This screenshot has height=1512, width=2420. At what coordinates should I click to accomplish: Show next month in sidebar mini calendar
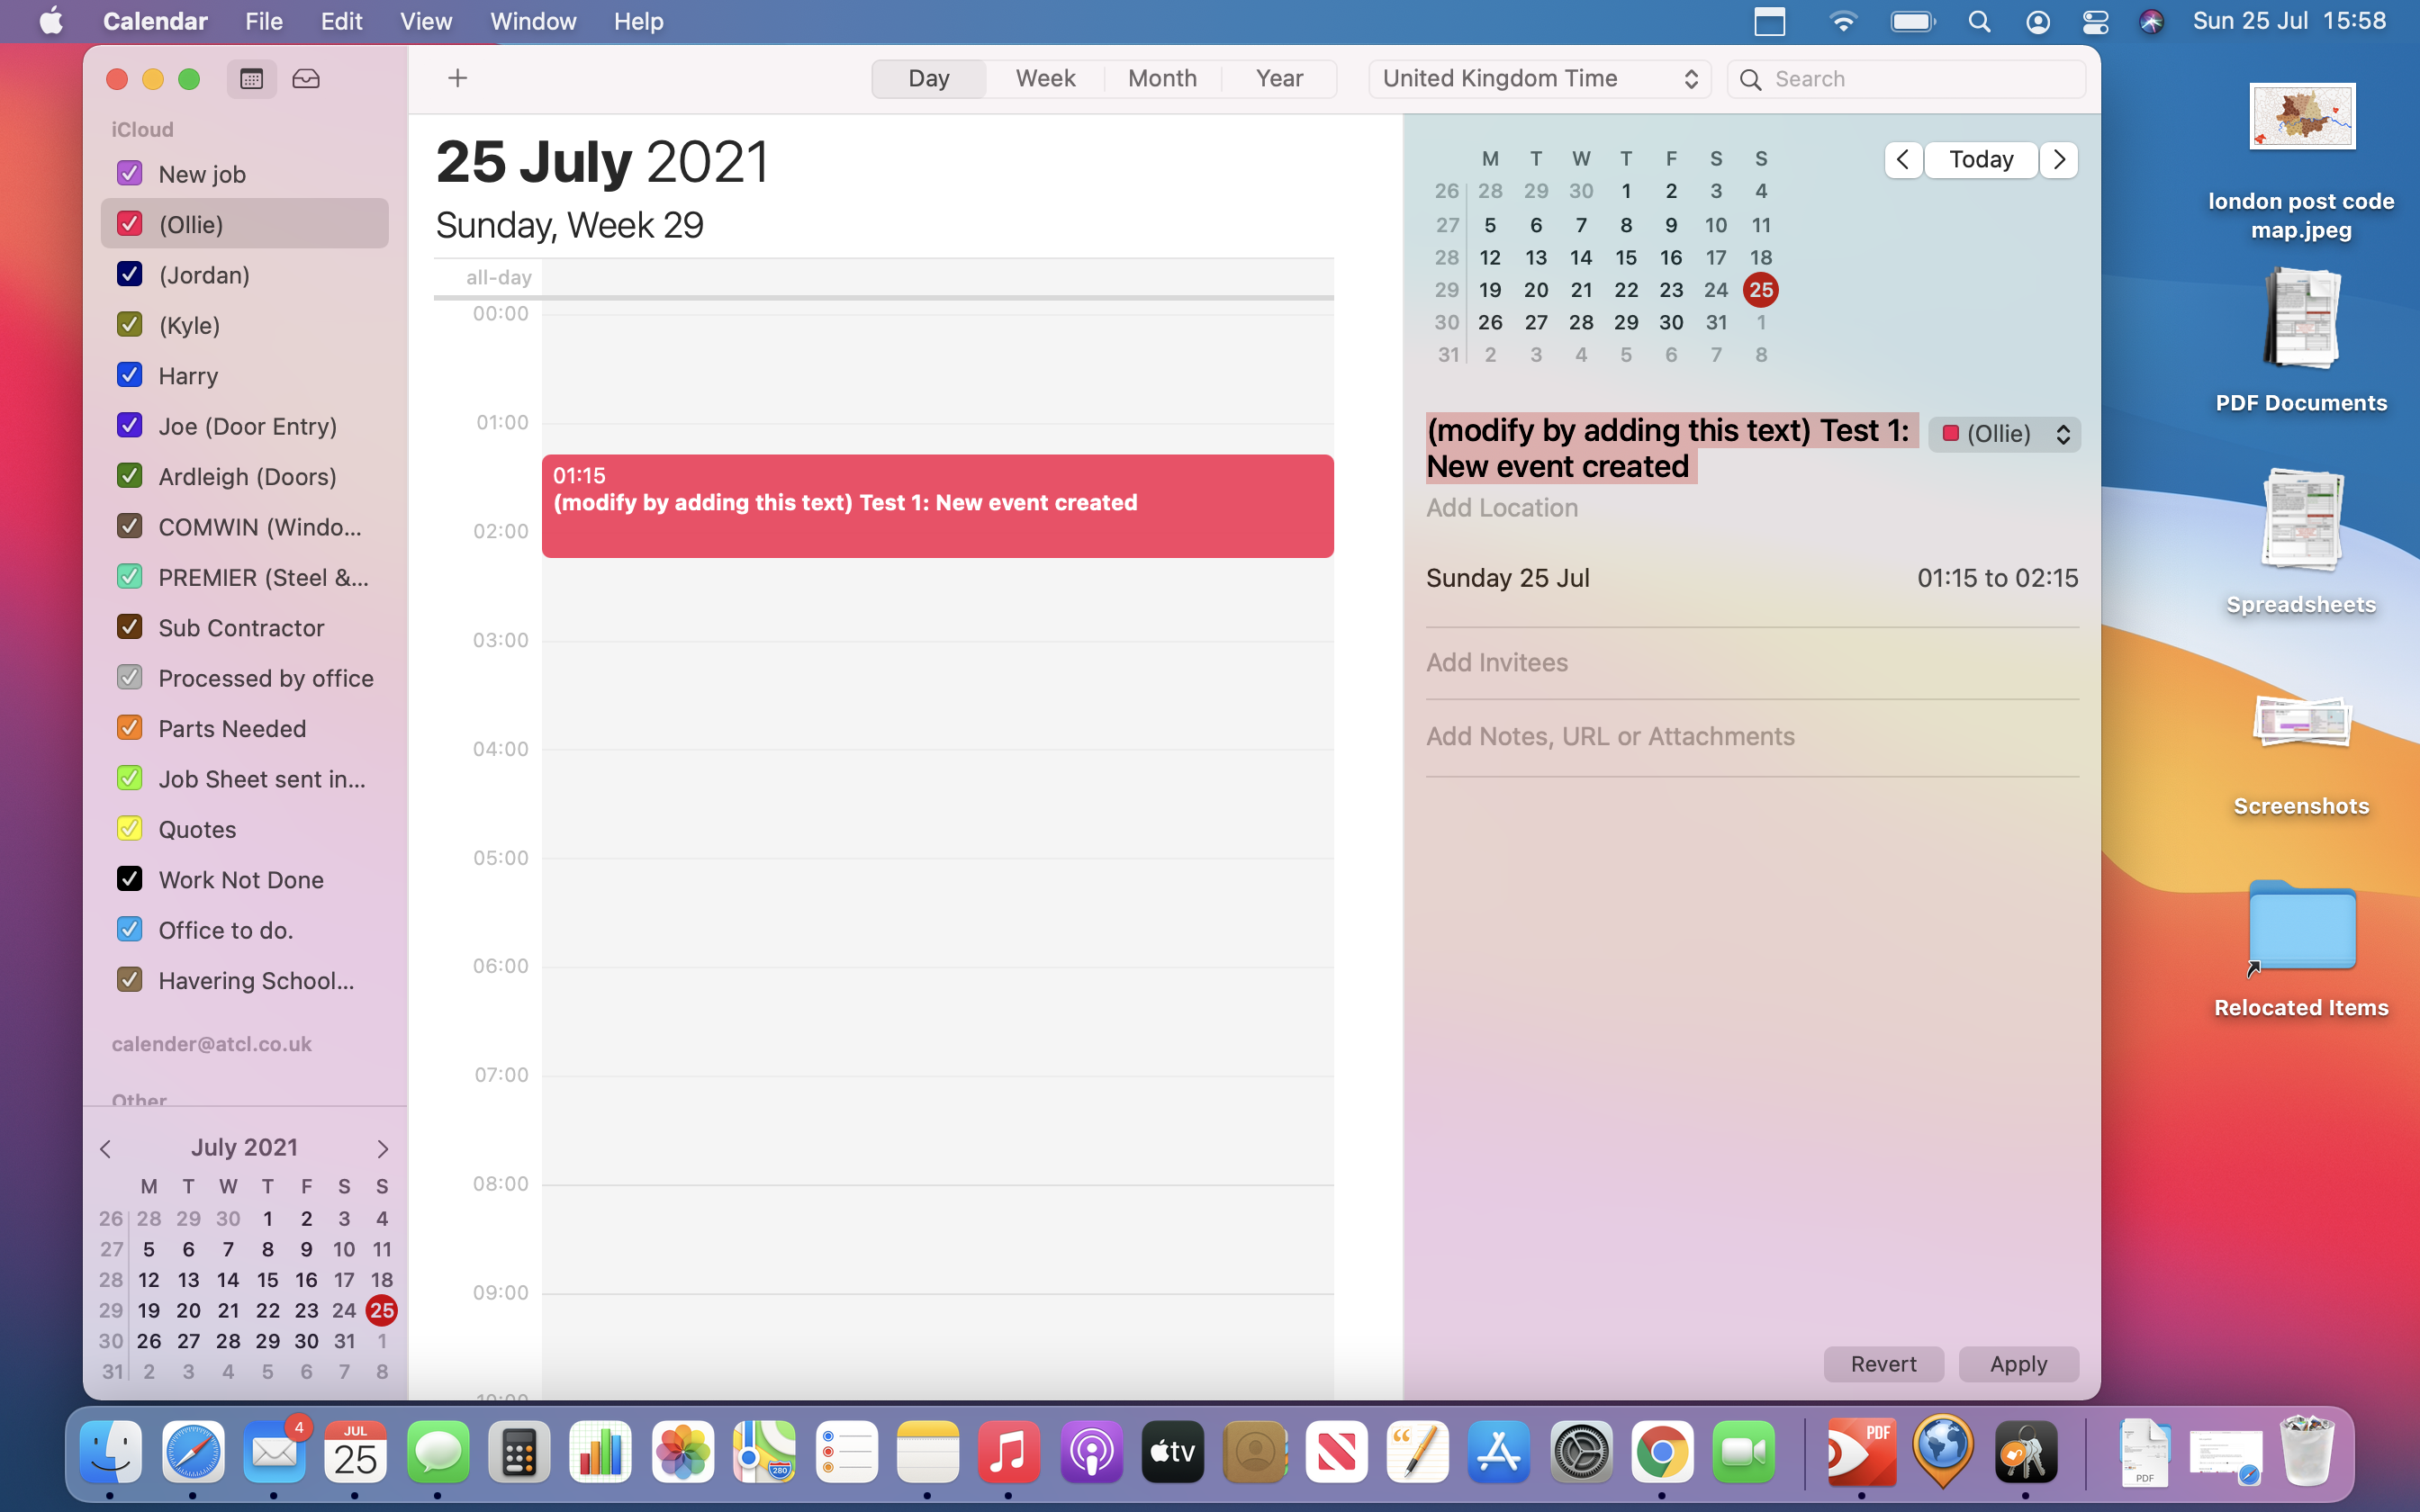[x=382, y=1148]
